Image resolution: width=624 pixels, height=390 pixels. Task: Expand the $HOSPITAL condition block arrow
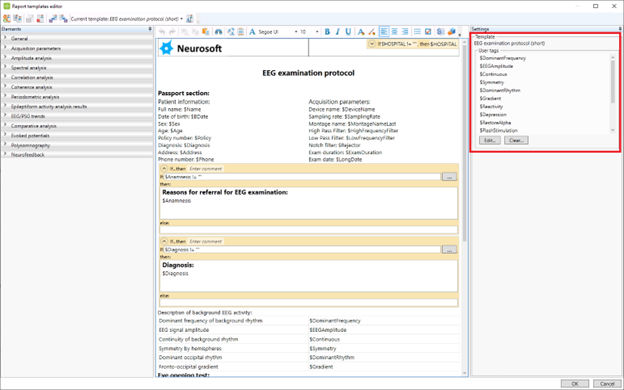coord(372,44)
